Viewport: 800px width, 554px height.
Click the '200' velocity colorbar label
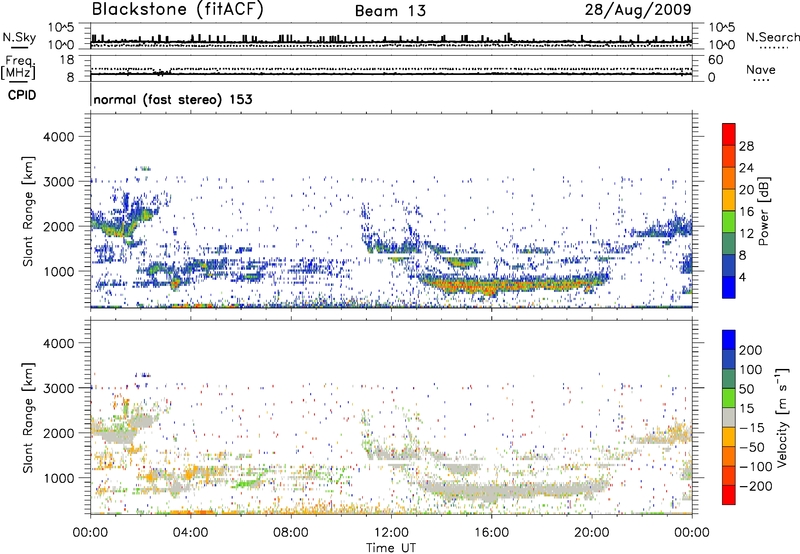tap(751, 350)
